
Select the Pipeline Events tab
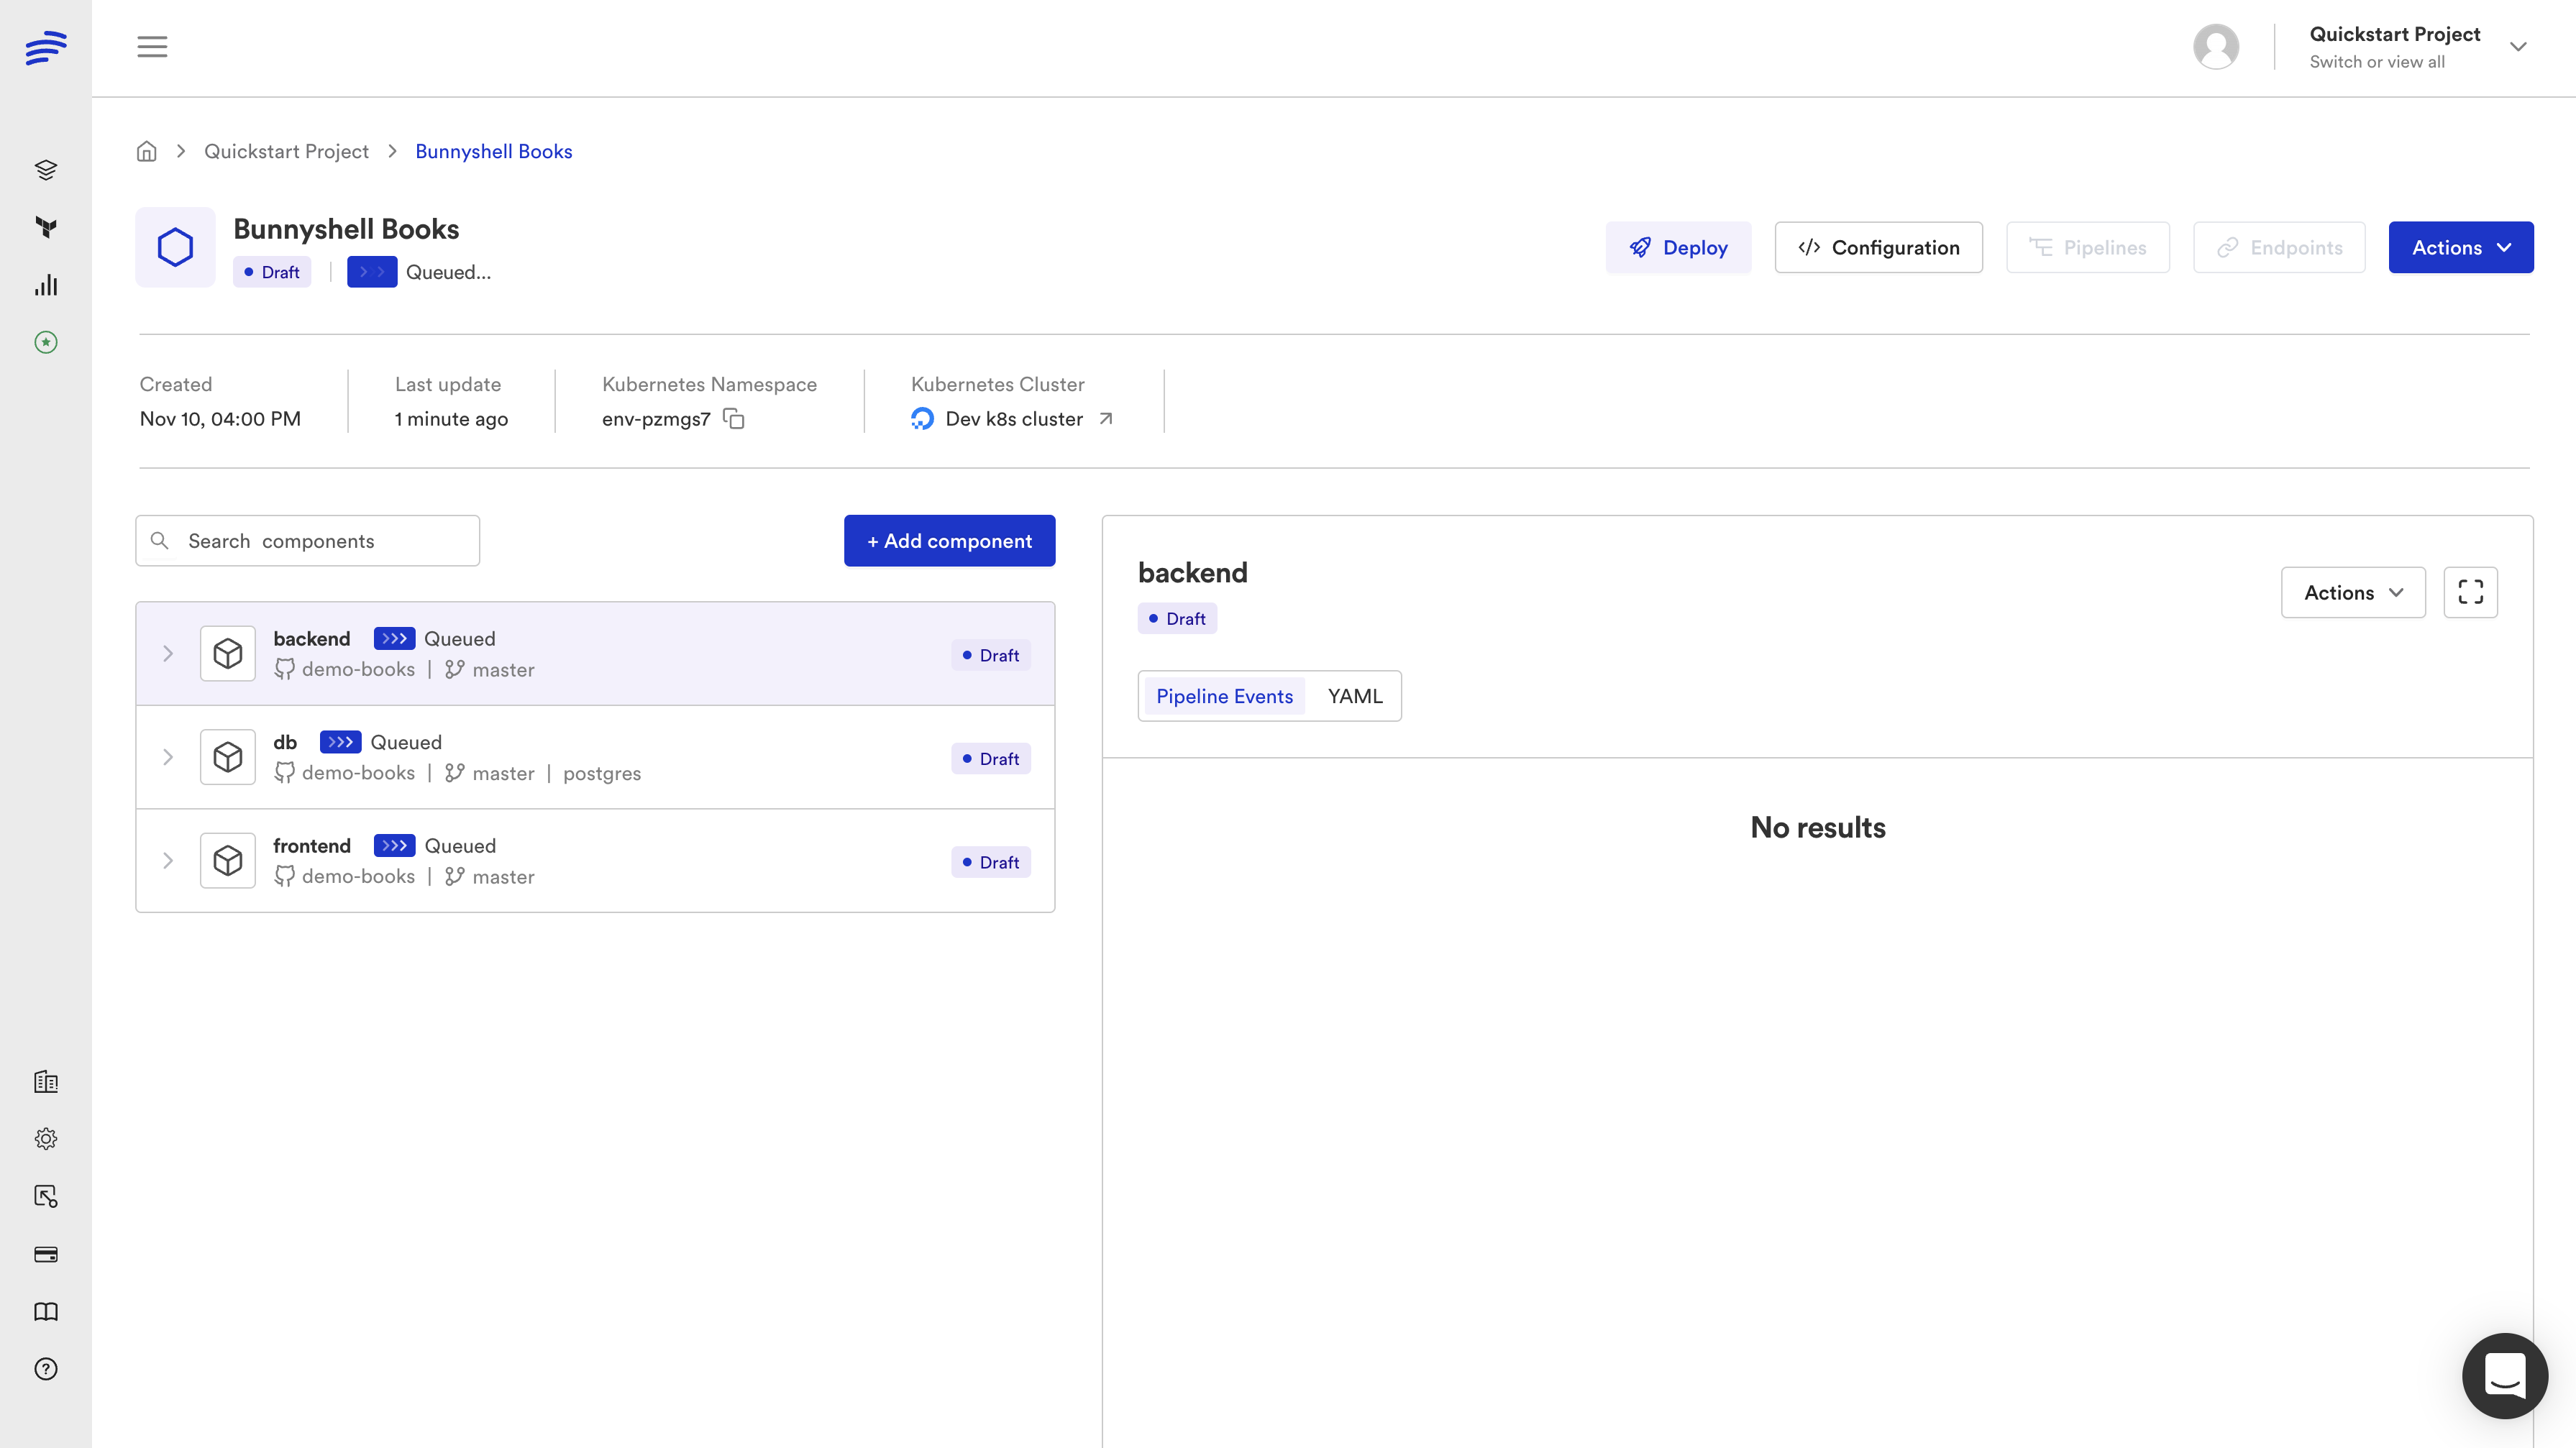(x=1224, y=696)
